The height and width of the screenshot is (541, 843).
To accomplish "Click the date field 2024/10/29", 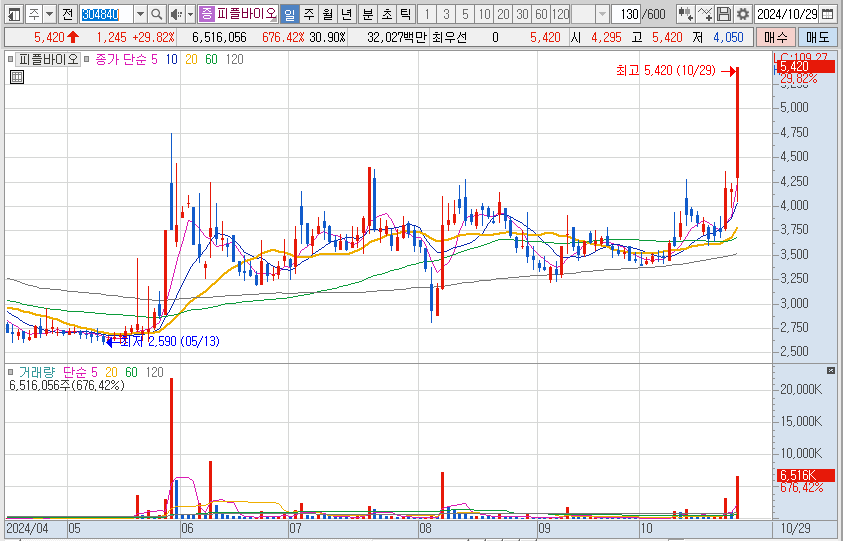I will coord(787,14).
